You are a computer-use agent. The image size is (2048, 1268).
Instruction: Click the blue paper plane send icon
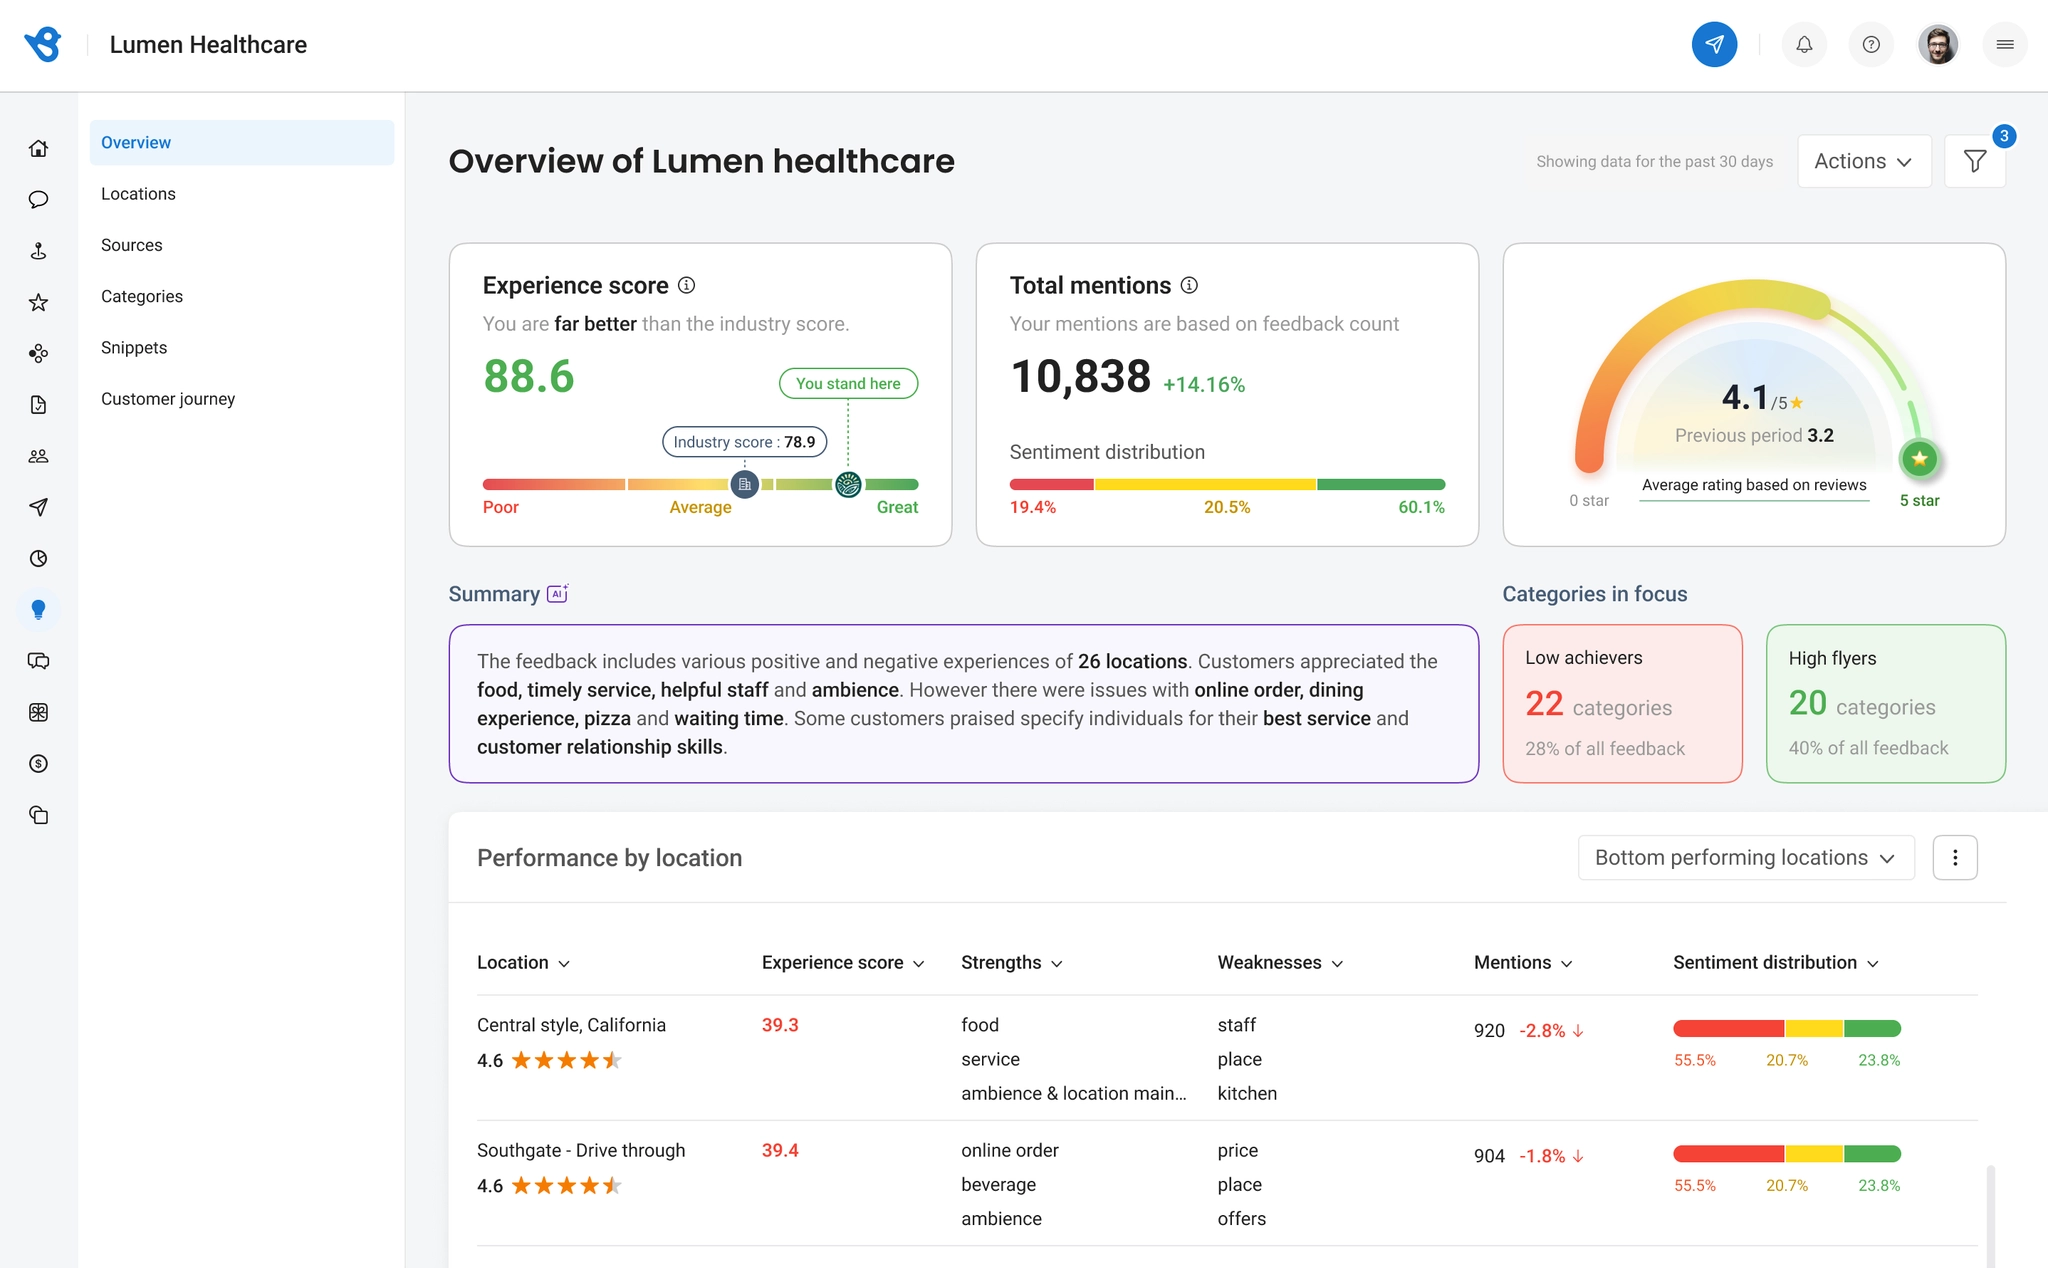point(1714,44)
